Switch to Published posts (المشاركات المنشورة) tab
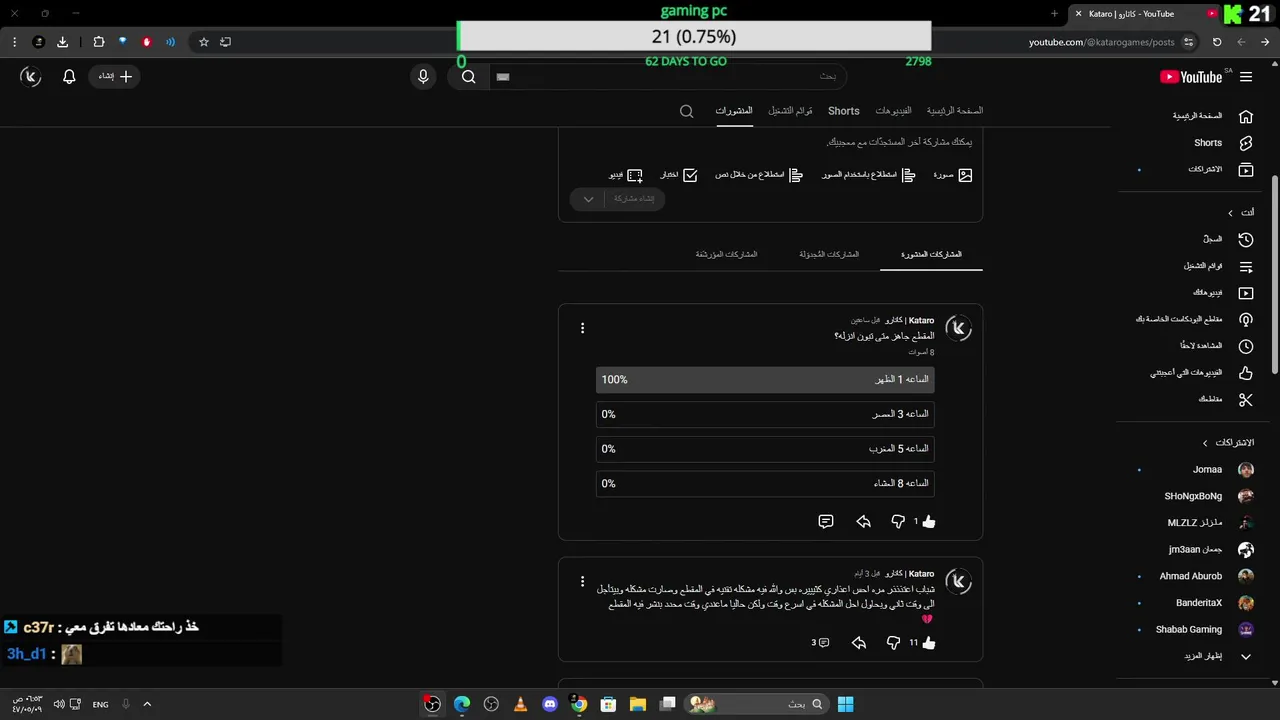The height and width of the screenshot is (720, 1280). (931, 254)
